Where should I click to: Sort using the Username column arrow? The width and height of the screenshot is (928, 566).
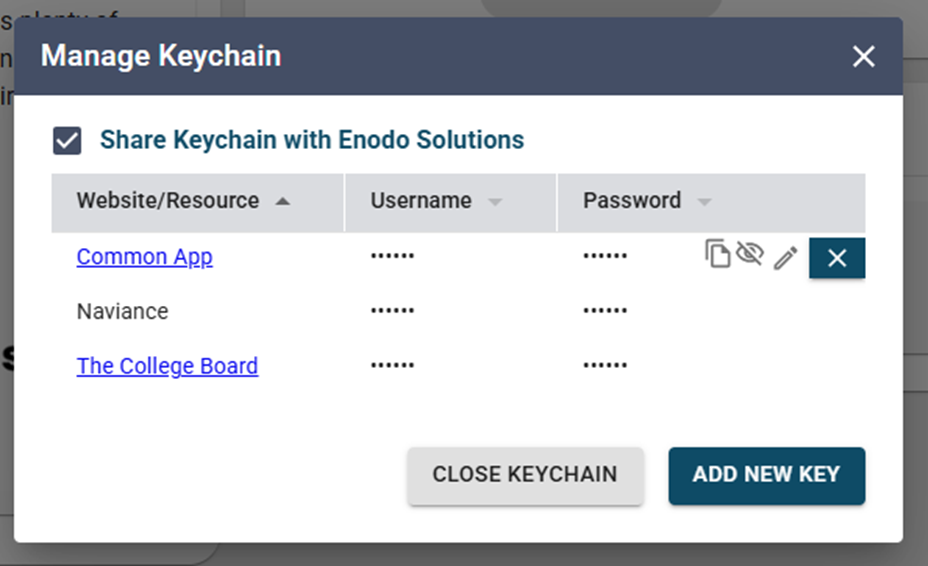pyautogui.click(x=495, y=202)
